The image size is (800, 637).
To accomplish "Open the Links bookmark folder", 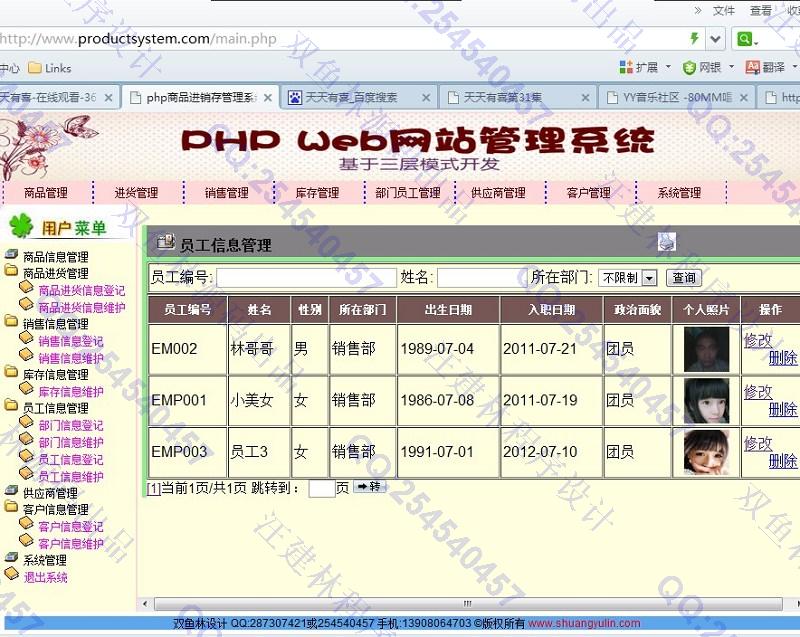I will point(49,68).
